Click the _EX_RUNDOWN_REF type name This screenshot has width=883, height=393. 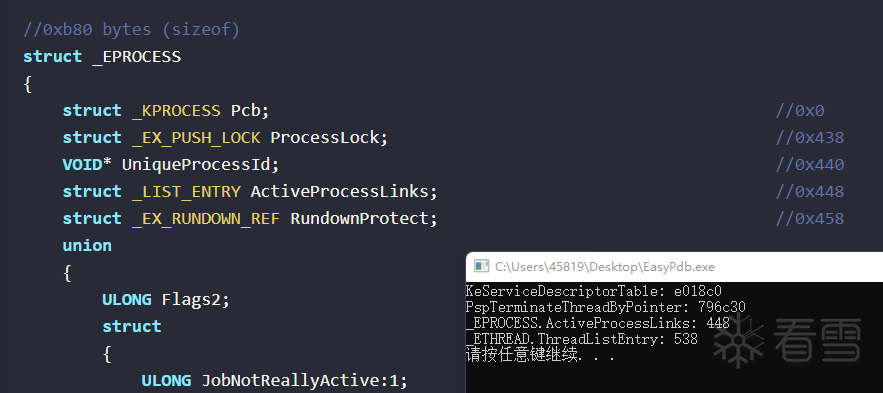pyautogui.click(x=206, y=218)
